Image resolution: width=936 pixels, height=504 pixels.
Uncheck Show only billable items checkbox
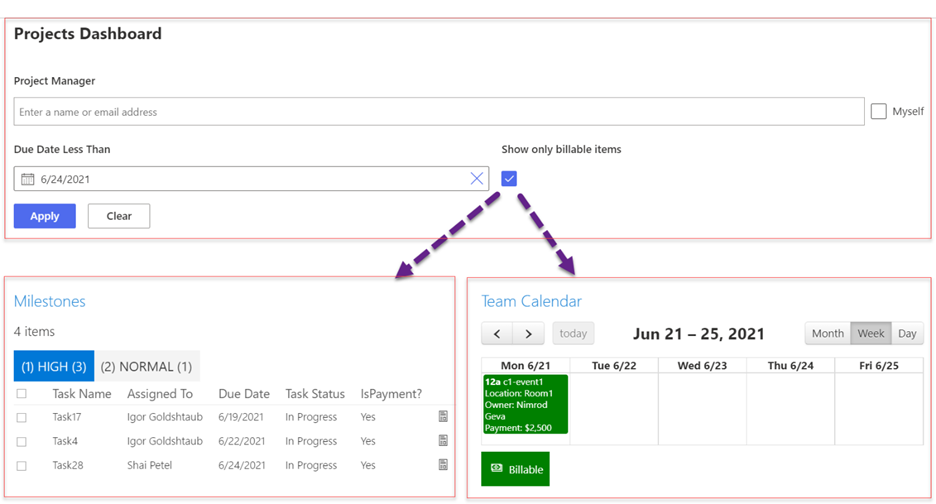(x=509, y=179)
